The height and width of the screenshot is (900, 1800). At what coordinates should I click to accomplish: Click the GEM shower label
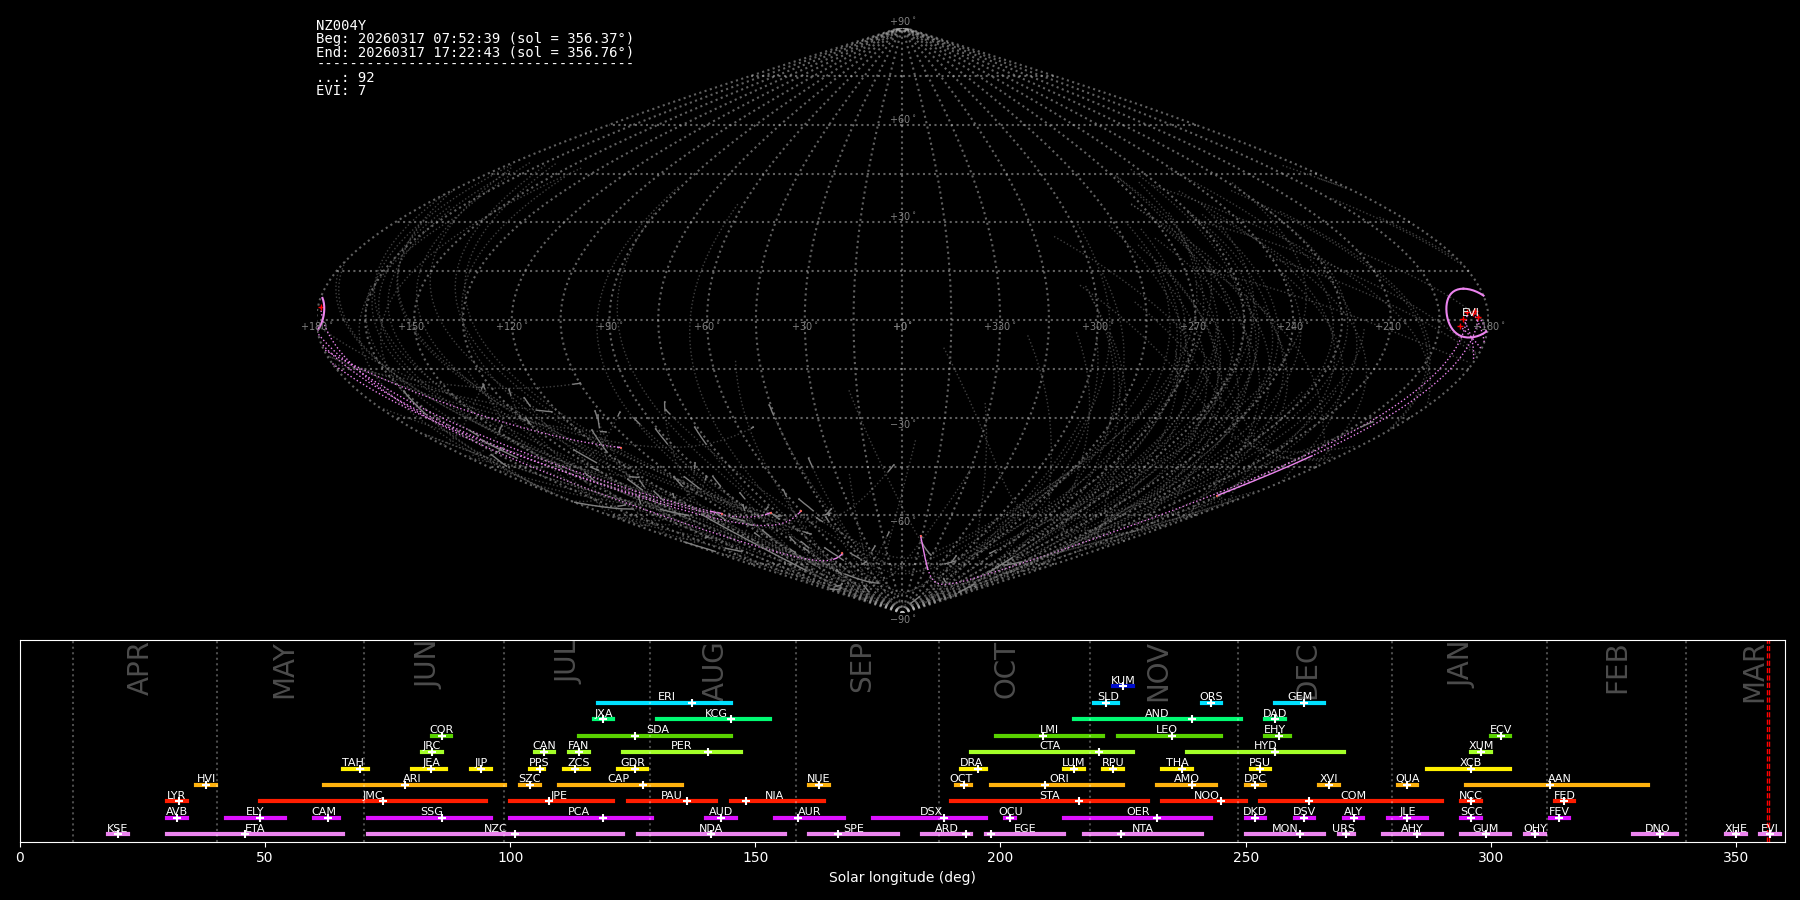click(x=1299, y=697)
